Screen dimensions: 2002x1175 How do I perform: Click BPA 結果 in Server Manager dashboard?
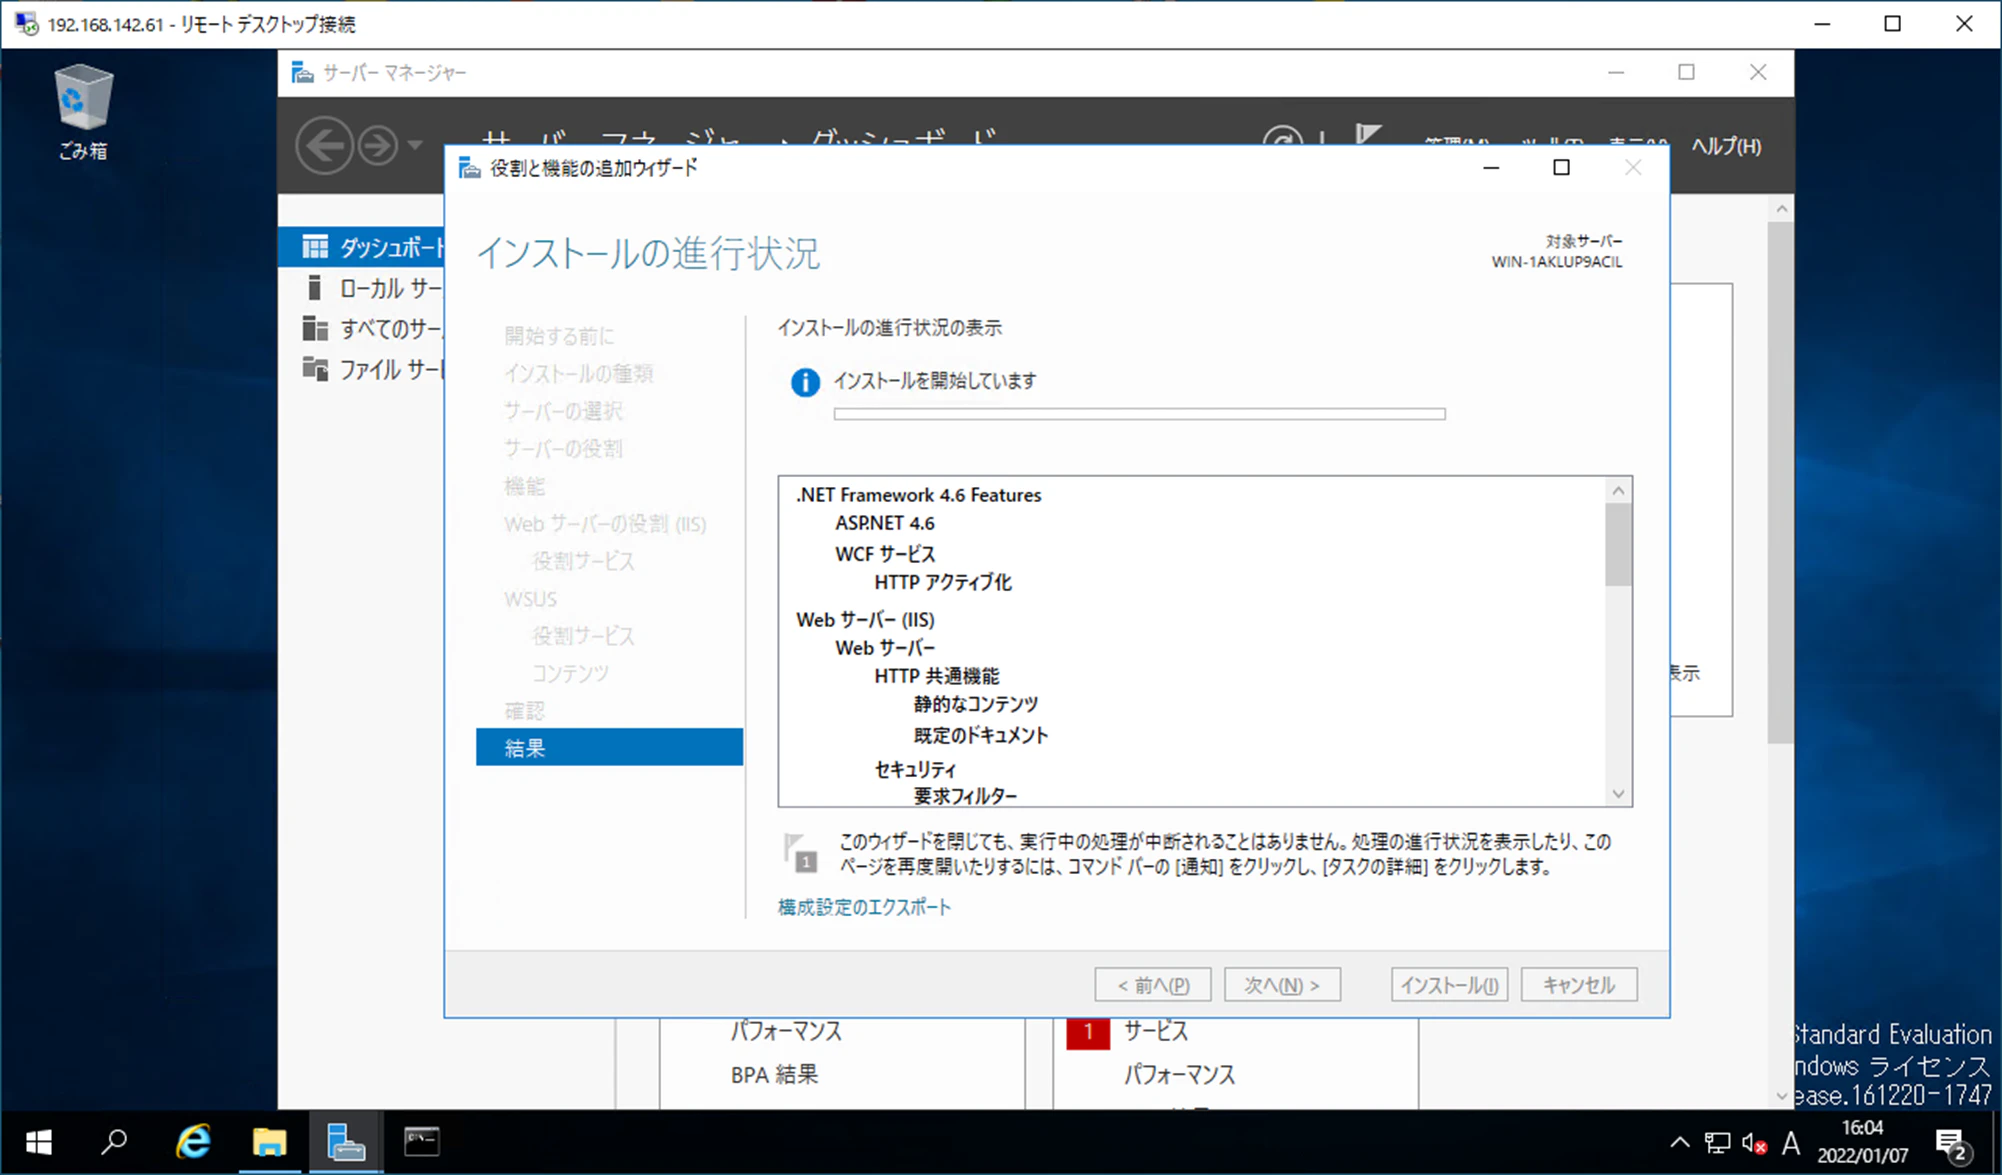(774, 1075)
